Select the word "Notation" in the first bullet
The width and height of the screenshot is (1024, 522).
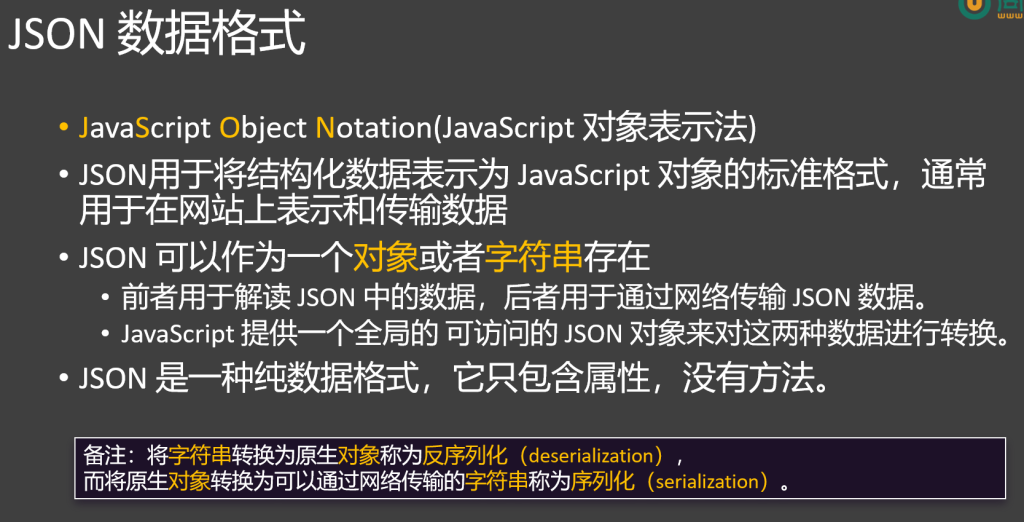[372, 128]
